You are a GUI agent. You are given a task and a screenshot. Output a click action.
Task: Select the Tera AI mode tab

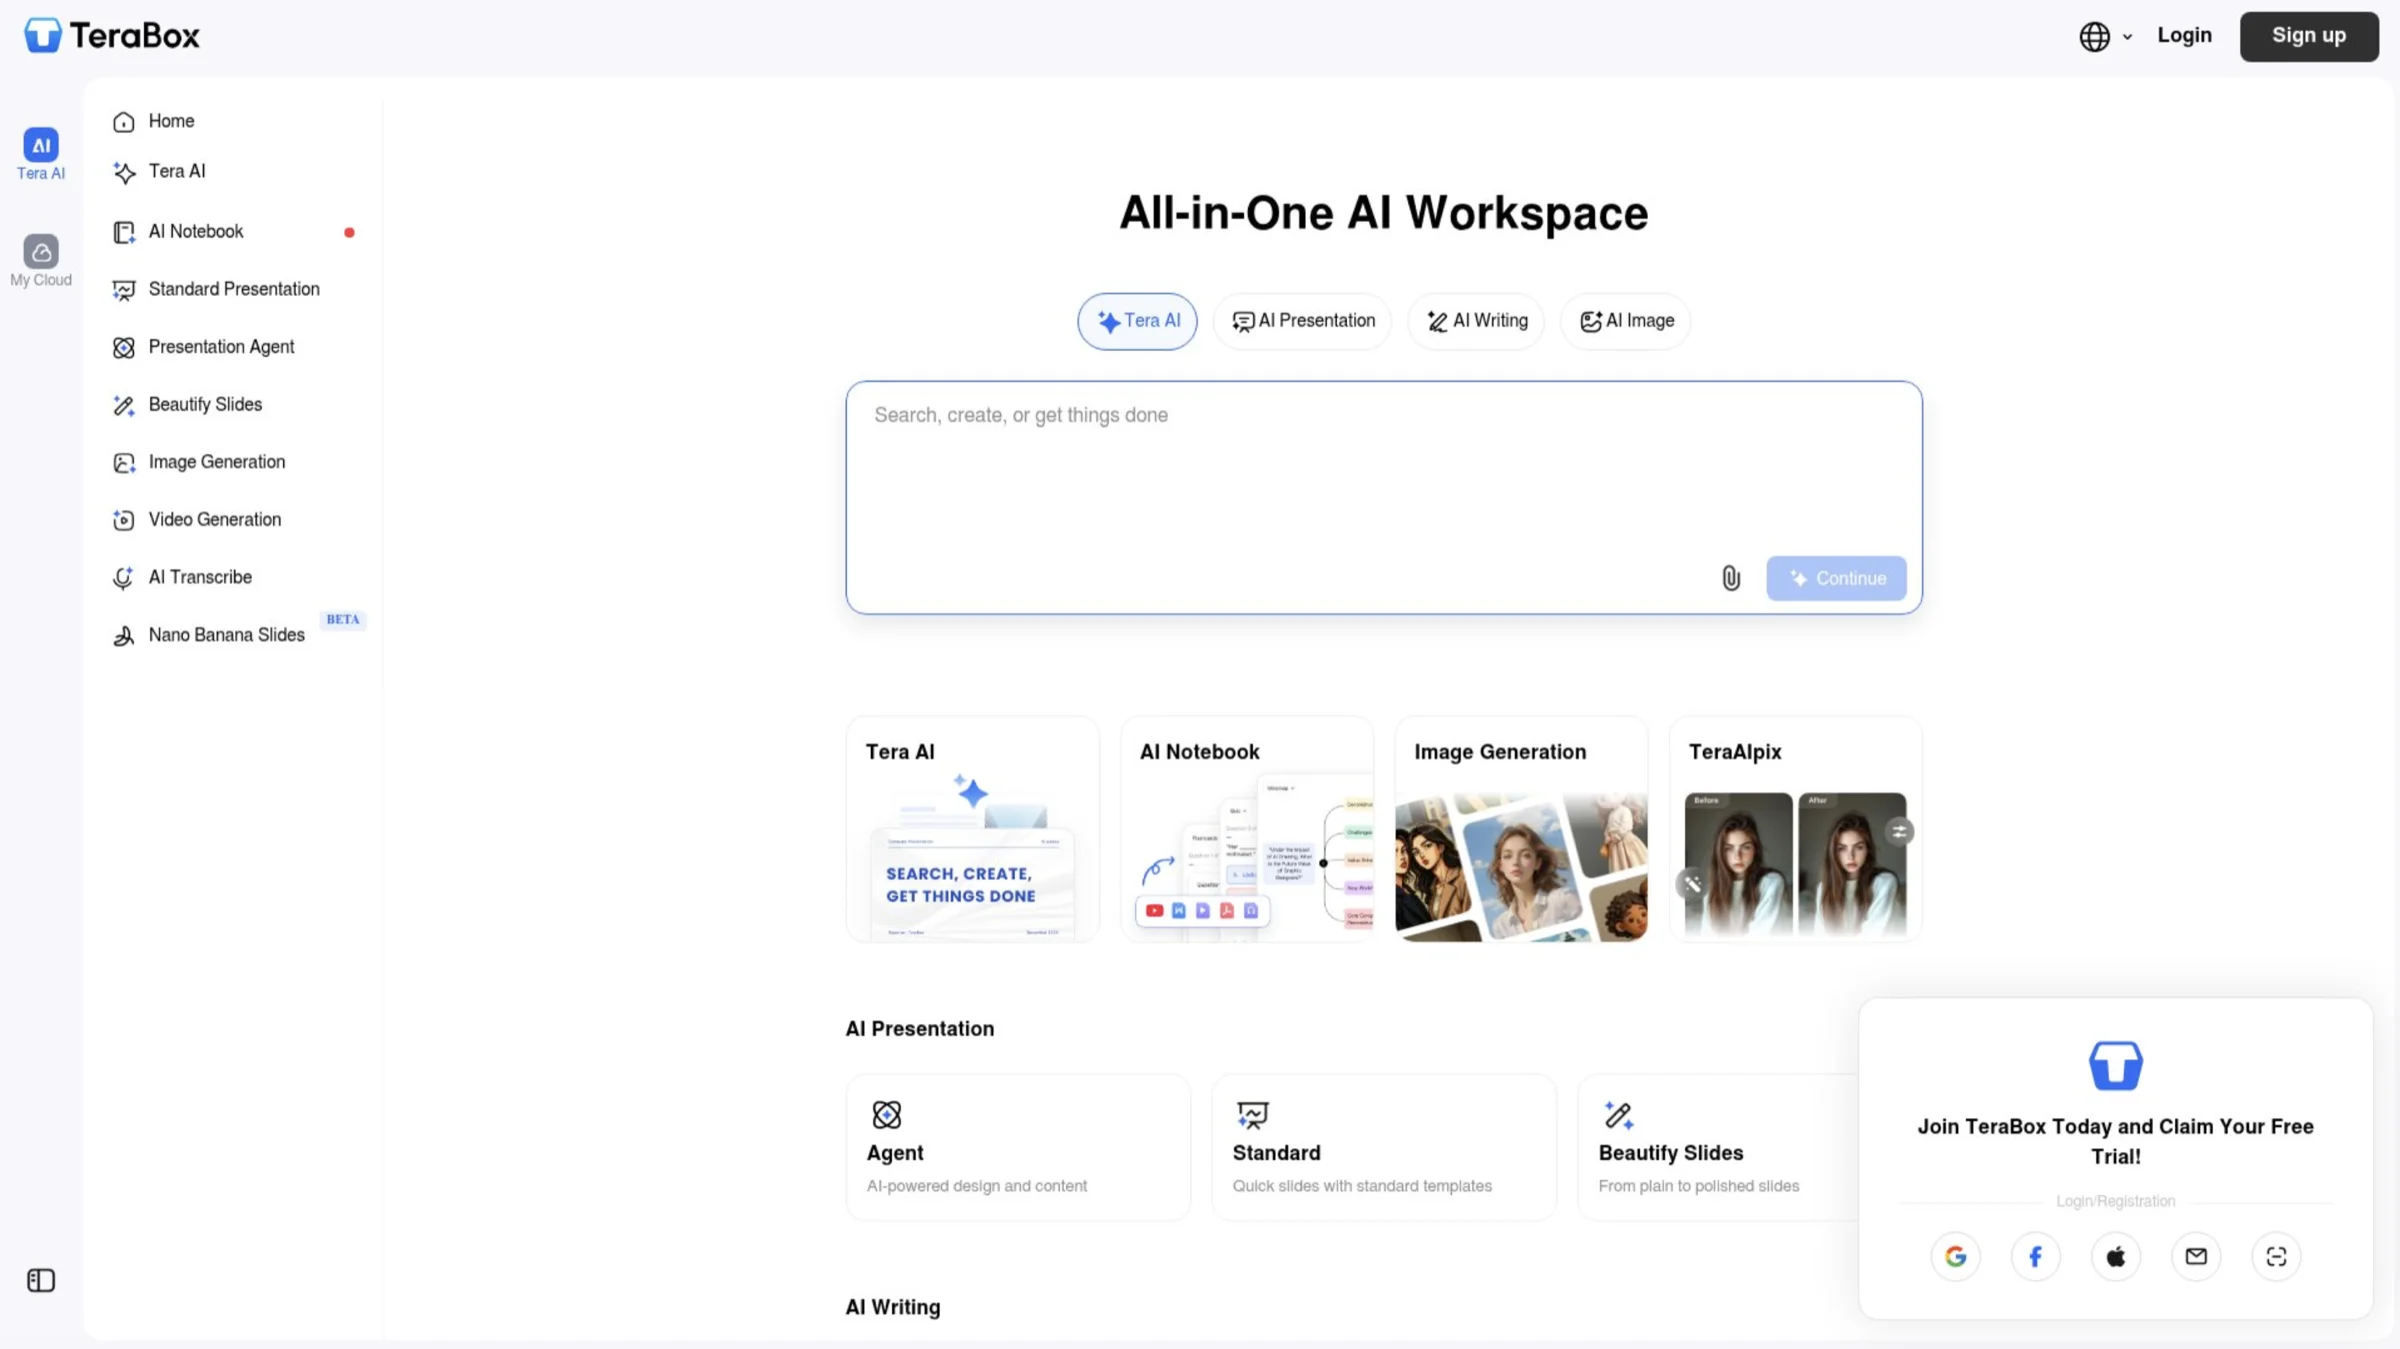[1137, 321]
